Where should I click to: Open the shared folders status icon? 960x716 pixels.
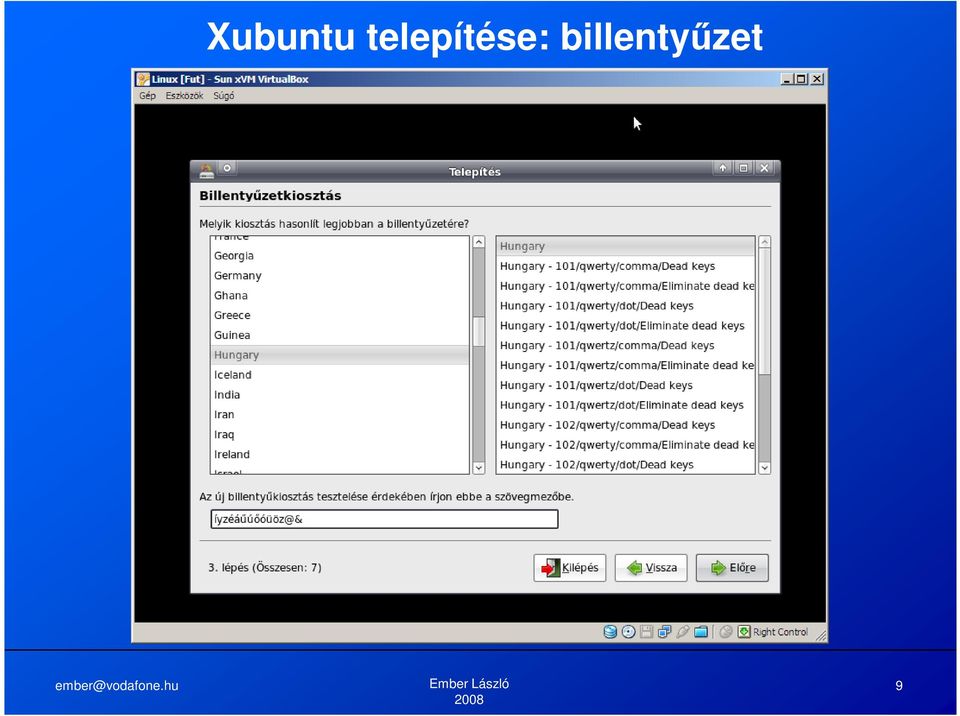(701, 631)
